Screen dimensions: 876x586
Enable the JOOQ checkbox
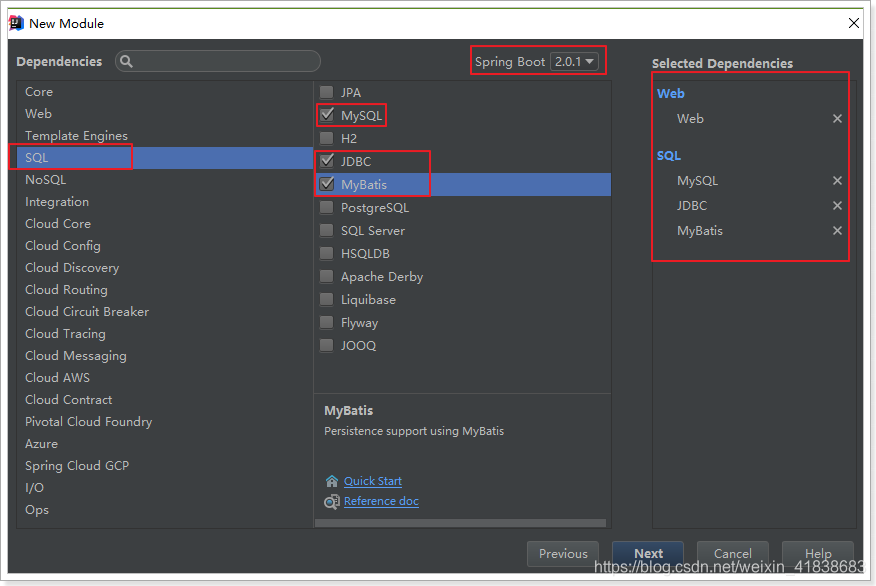326,345
